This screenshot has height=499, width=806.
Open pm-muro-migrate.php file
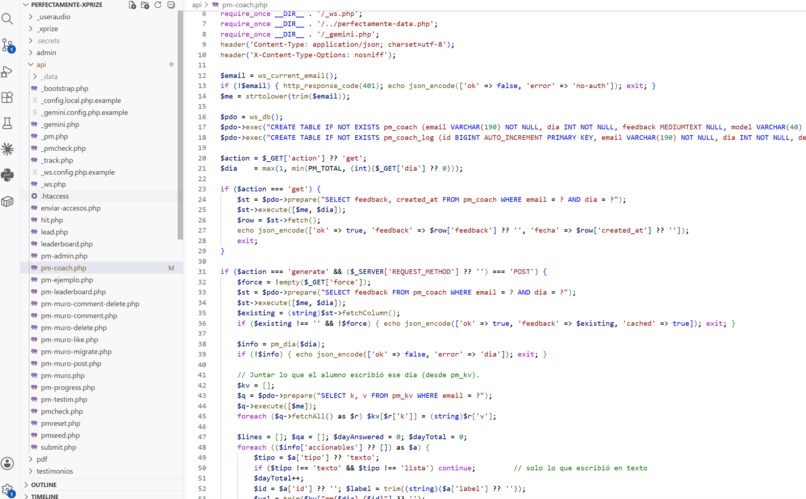76,352
